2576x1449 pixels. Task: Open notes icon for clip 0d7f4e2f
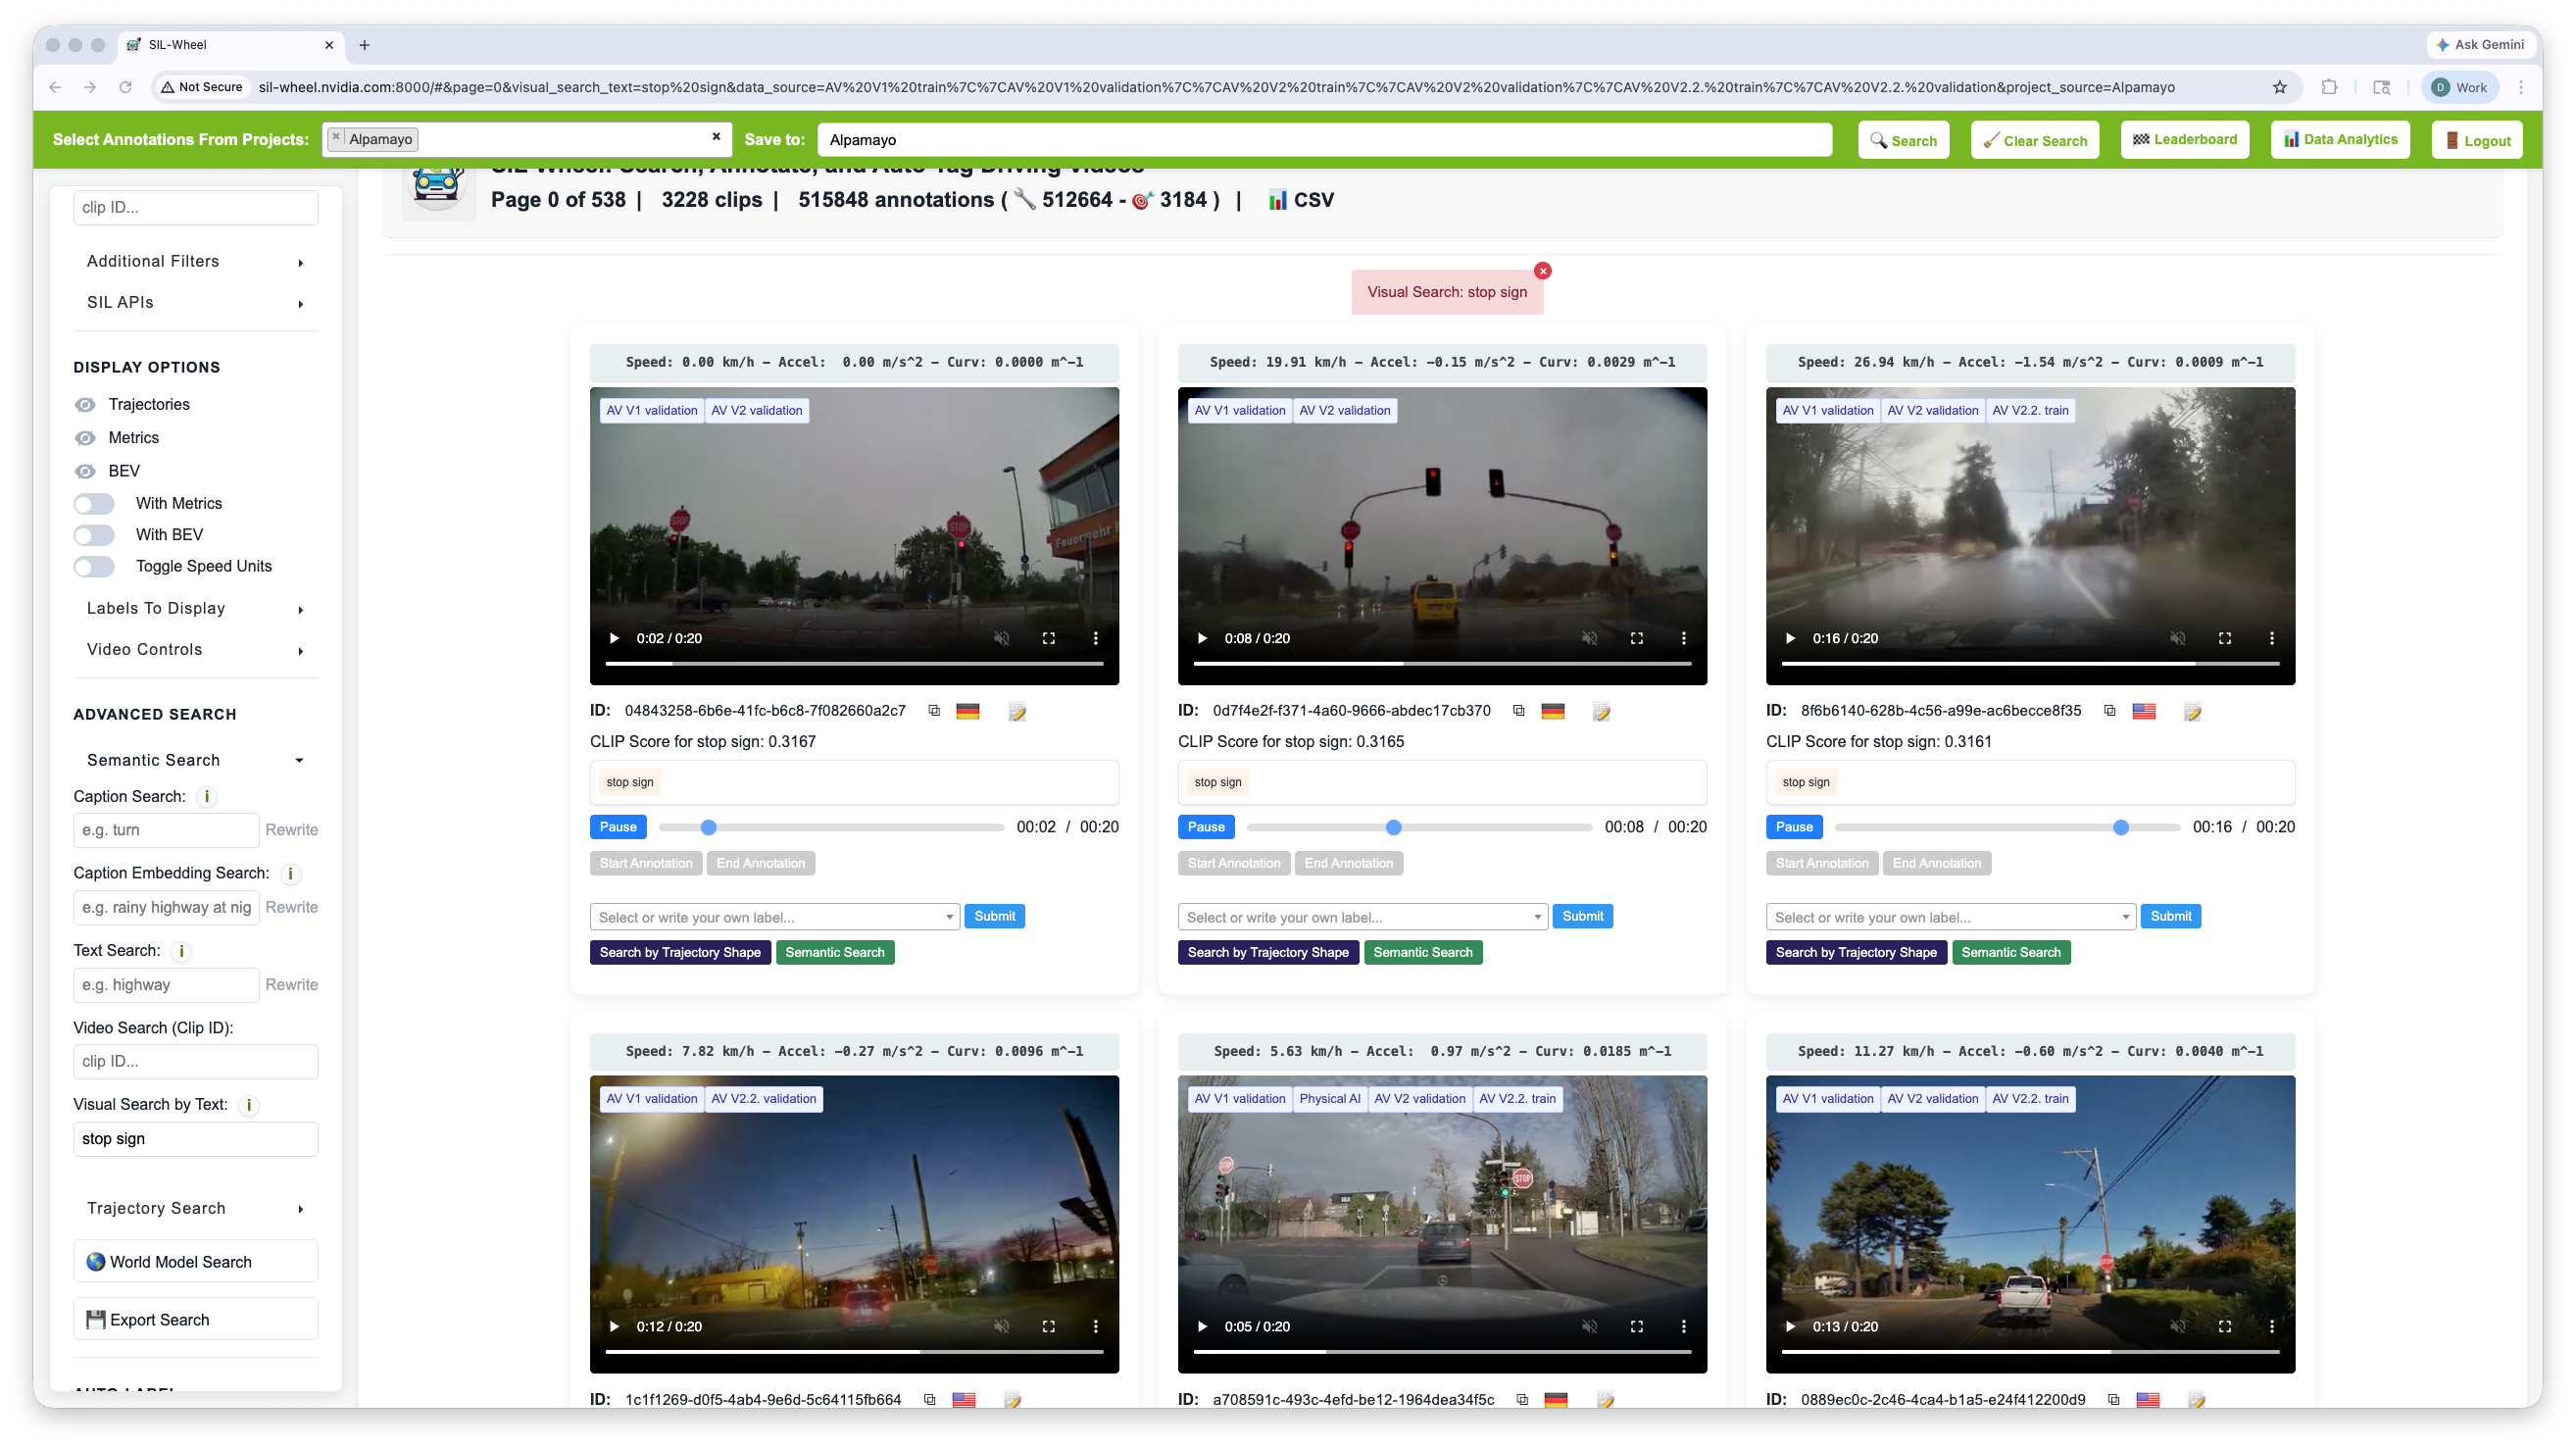tap(1601, 712)
